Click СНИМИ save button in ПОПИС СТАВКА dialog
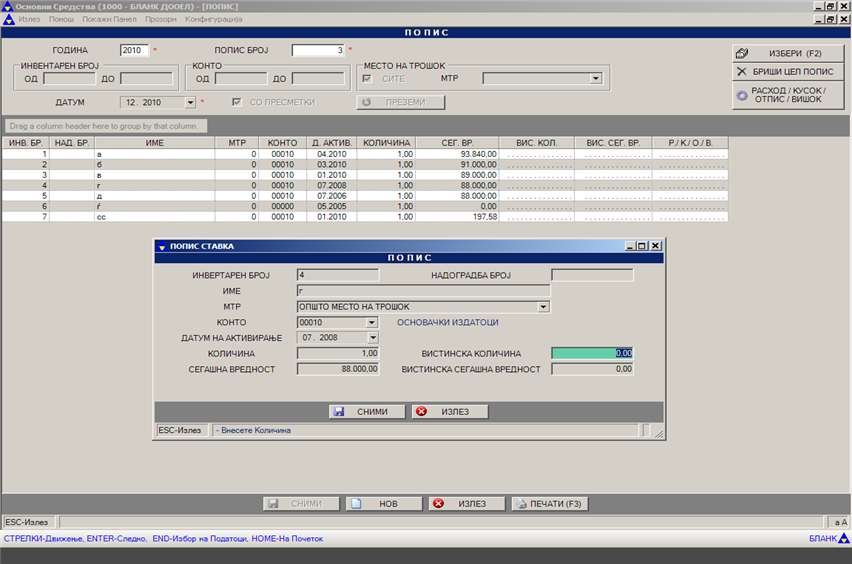 click(367, 411)
